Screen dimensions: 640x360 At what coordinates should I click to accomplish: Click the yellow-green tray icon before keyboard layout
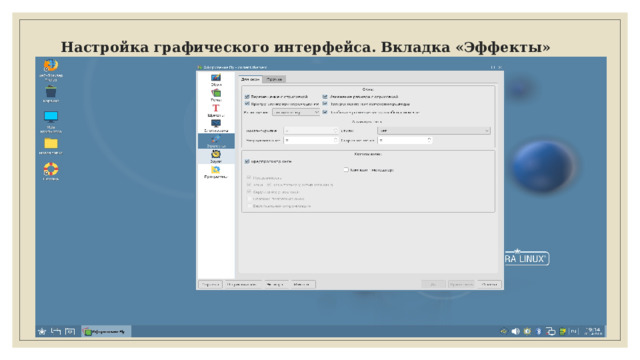[563, 331]
